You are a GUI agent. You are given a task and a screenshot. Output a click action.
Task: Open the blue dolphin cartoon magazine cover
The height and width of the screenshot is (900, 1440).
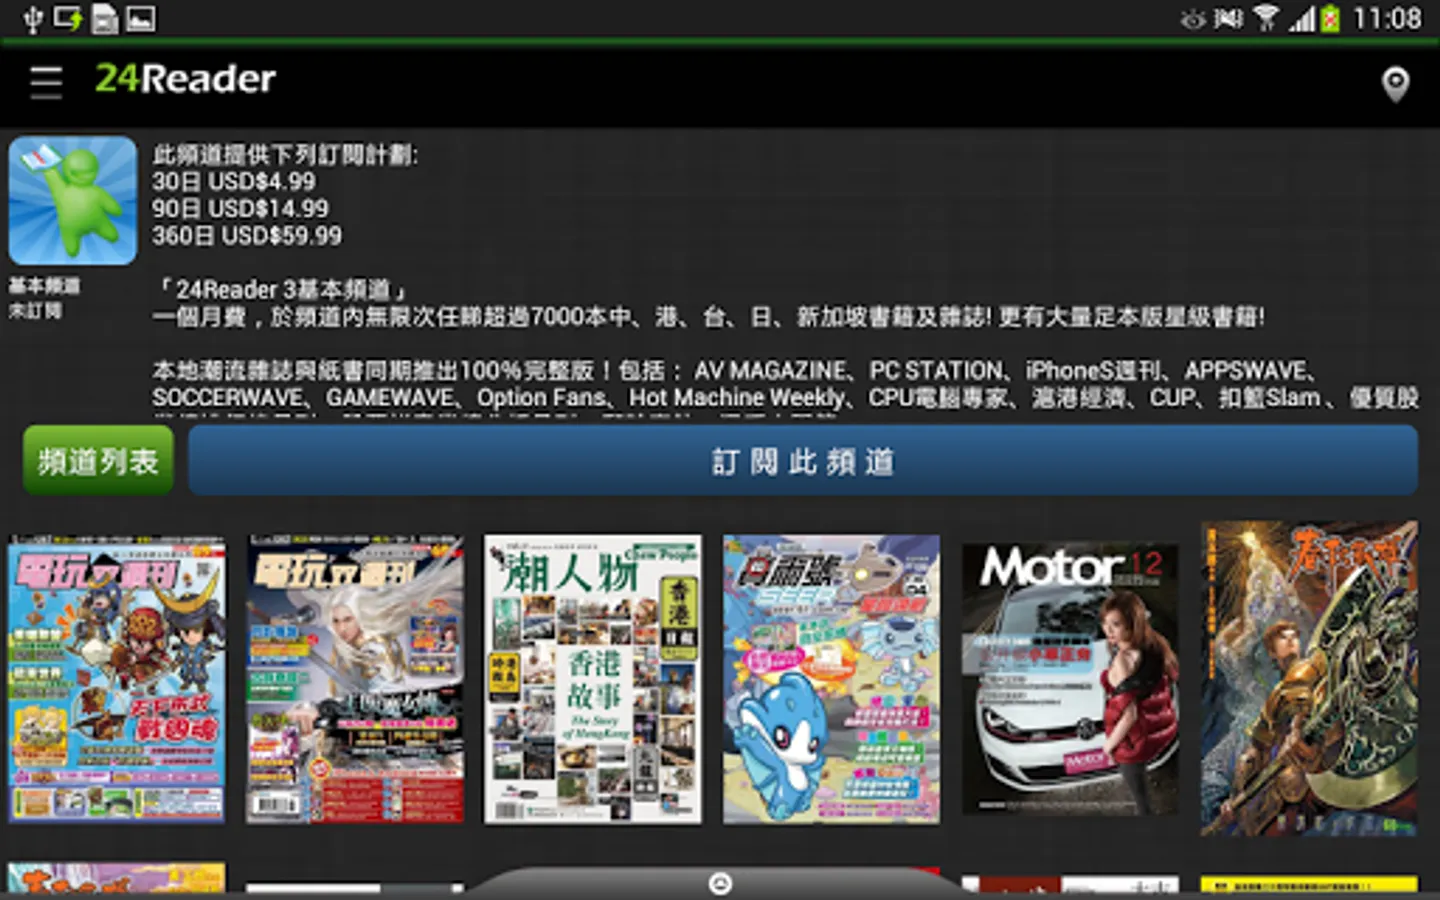831,679
